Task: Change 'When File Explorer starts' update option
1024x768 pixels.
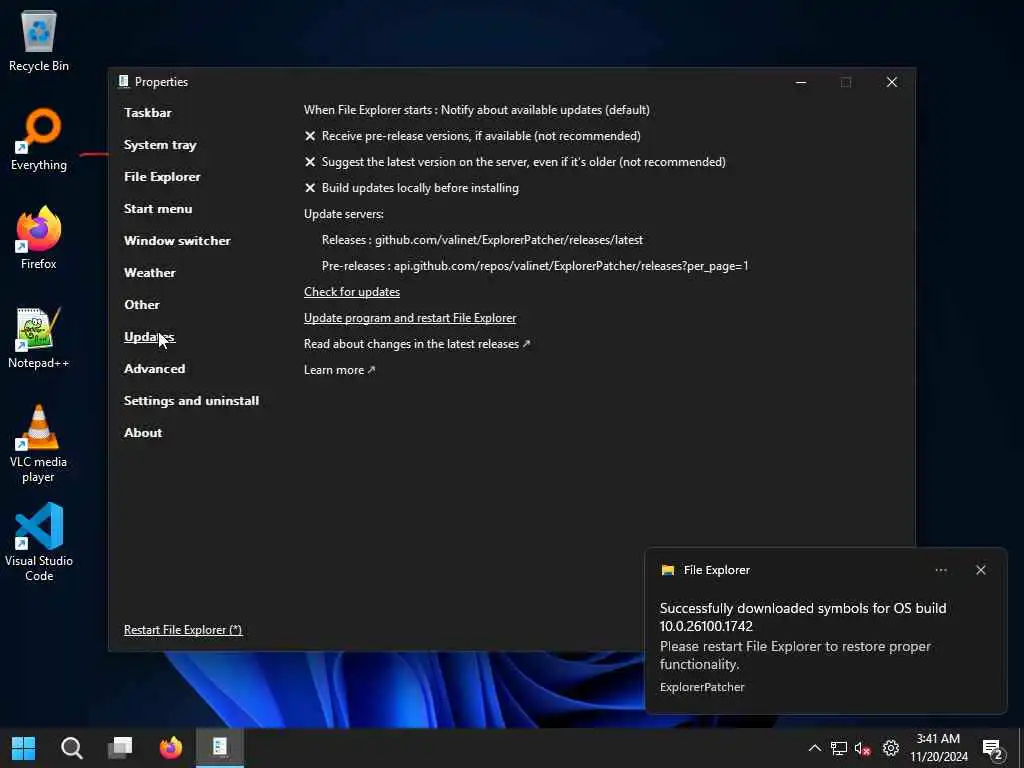Action: point(477,110)
